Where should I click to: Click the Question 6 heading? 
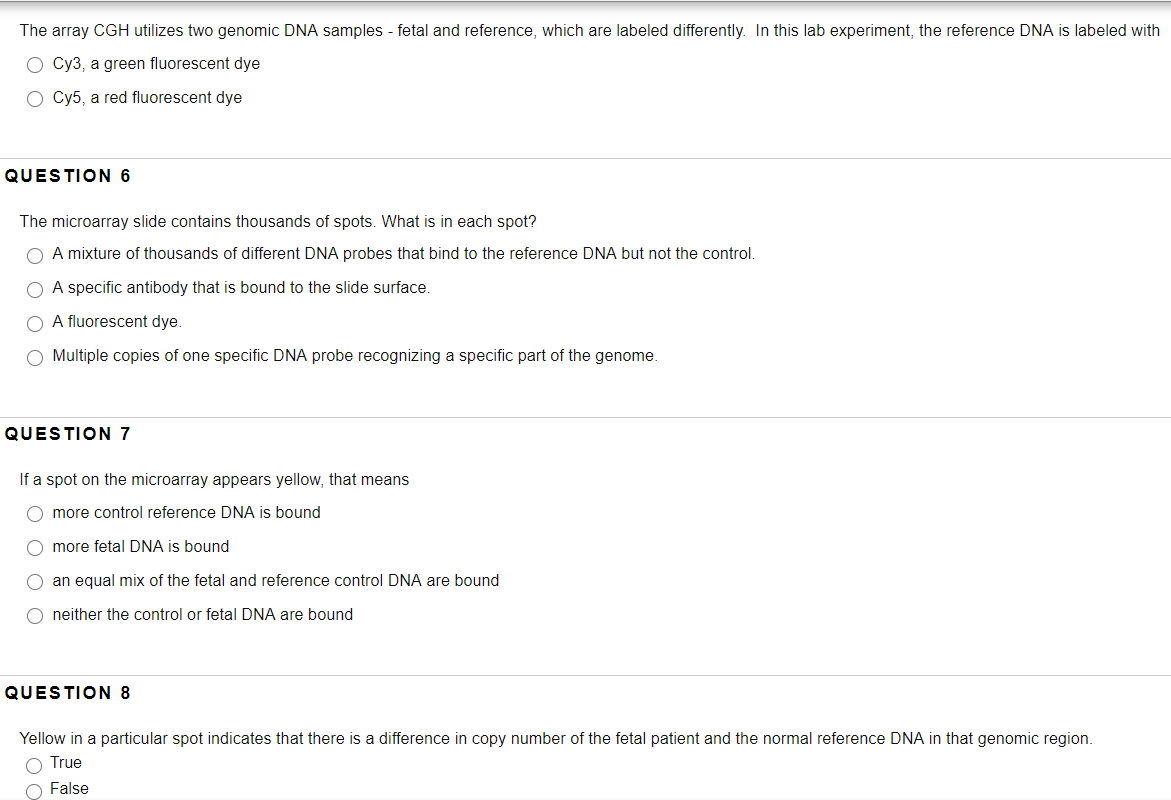coord(68,176)
